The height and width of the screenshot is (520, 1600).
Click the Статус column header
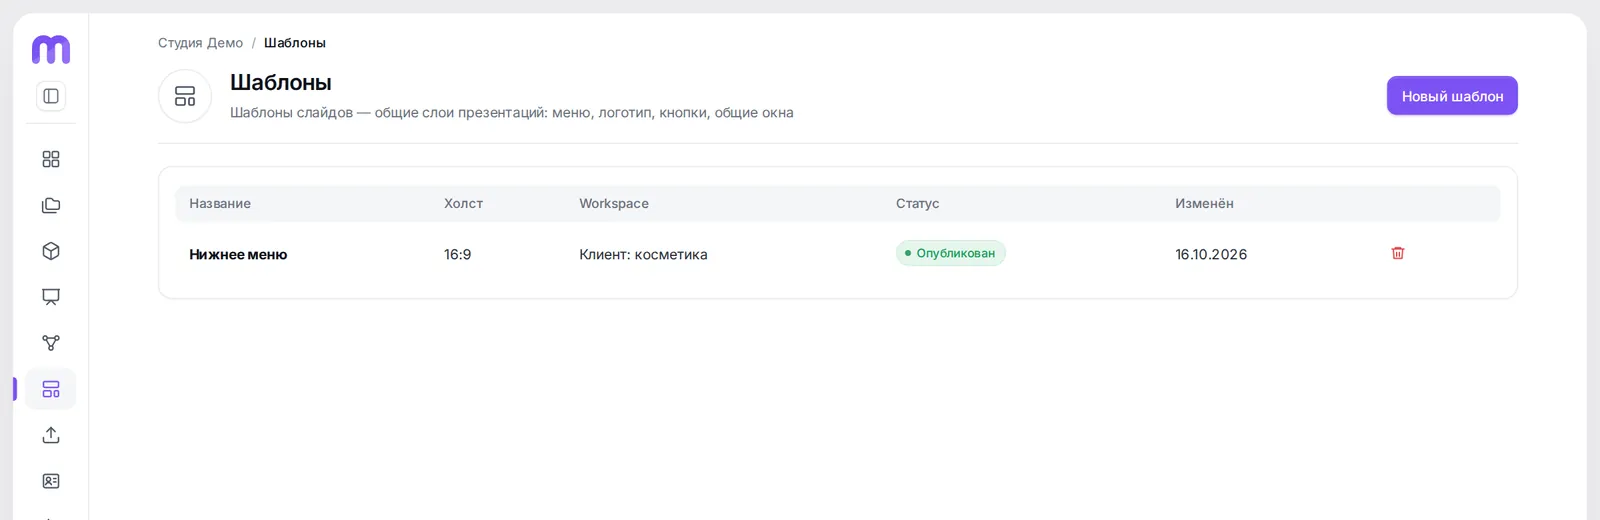[x=917, y=203]
